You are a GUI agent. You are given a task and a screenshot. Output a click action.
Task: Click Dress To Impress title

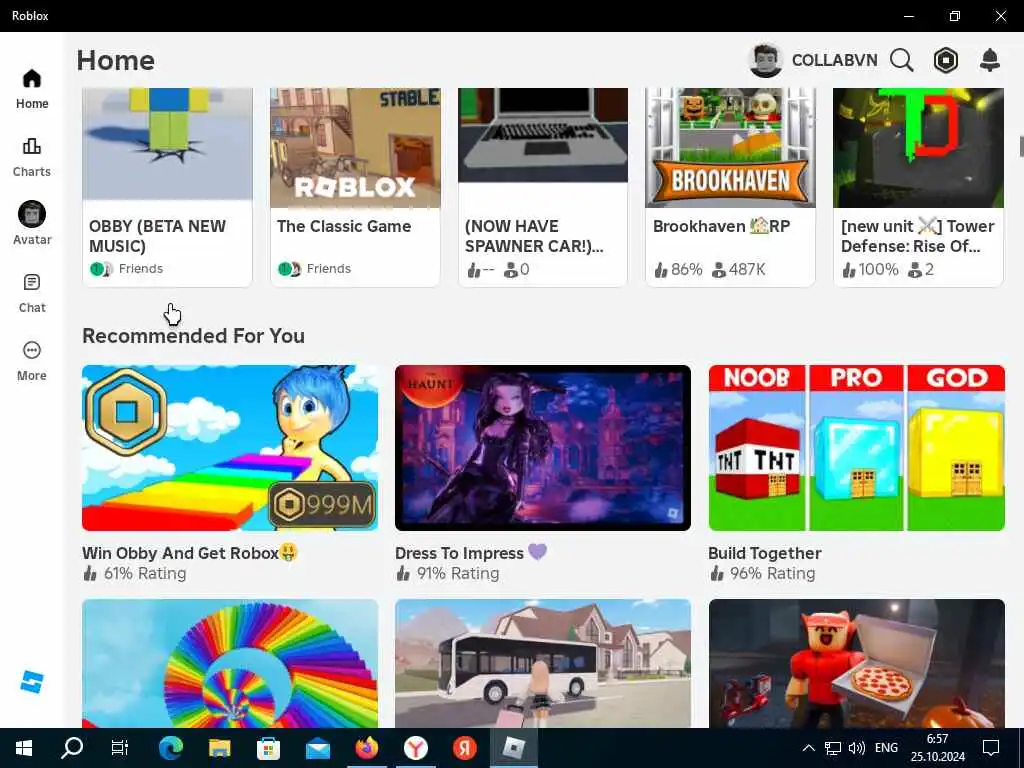pos(470,552)
